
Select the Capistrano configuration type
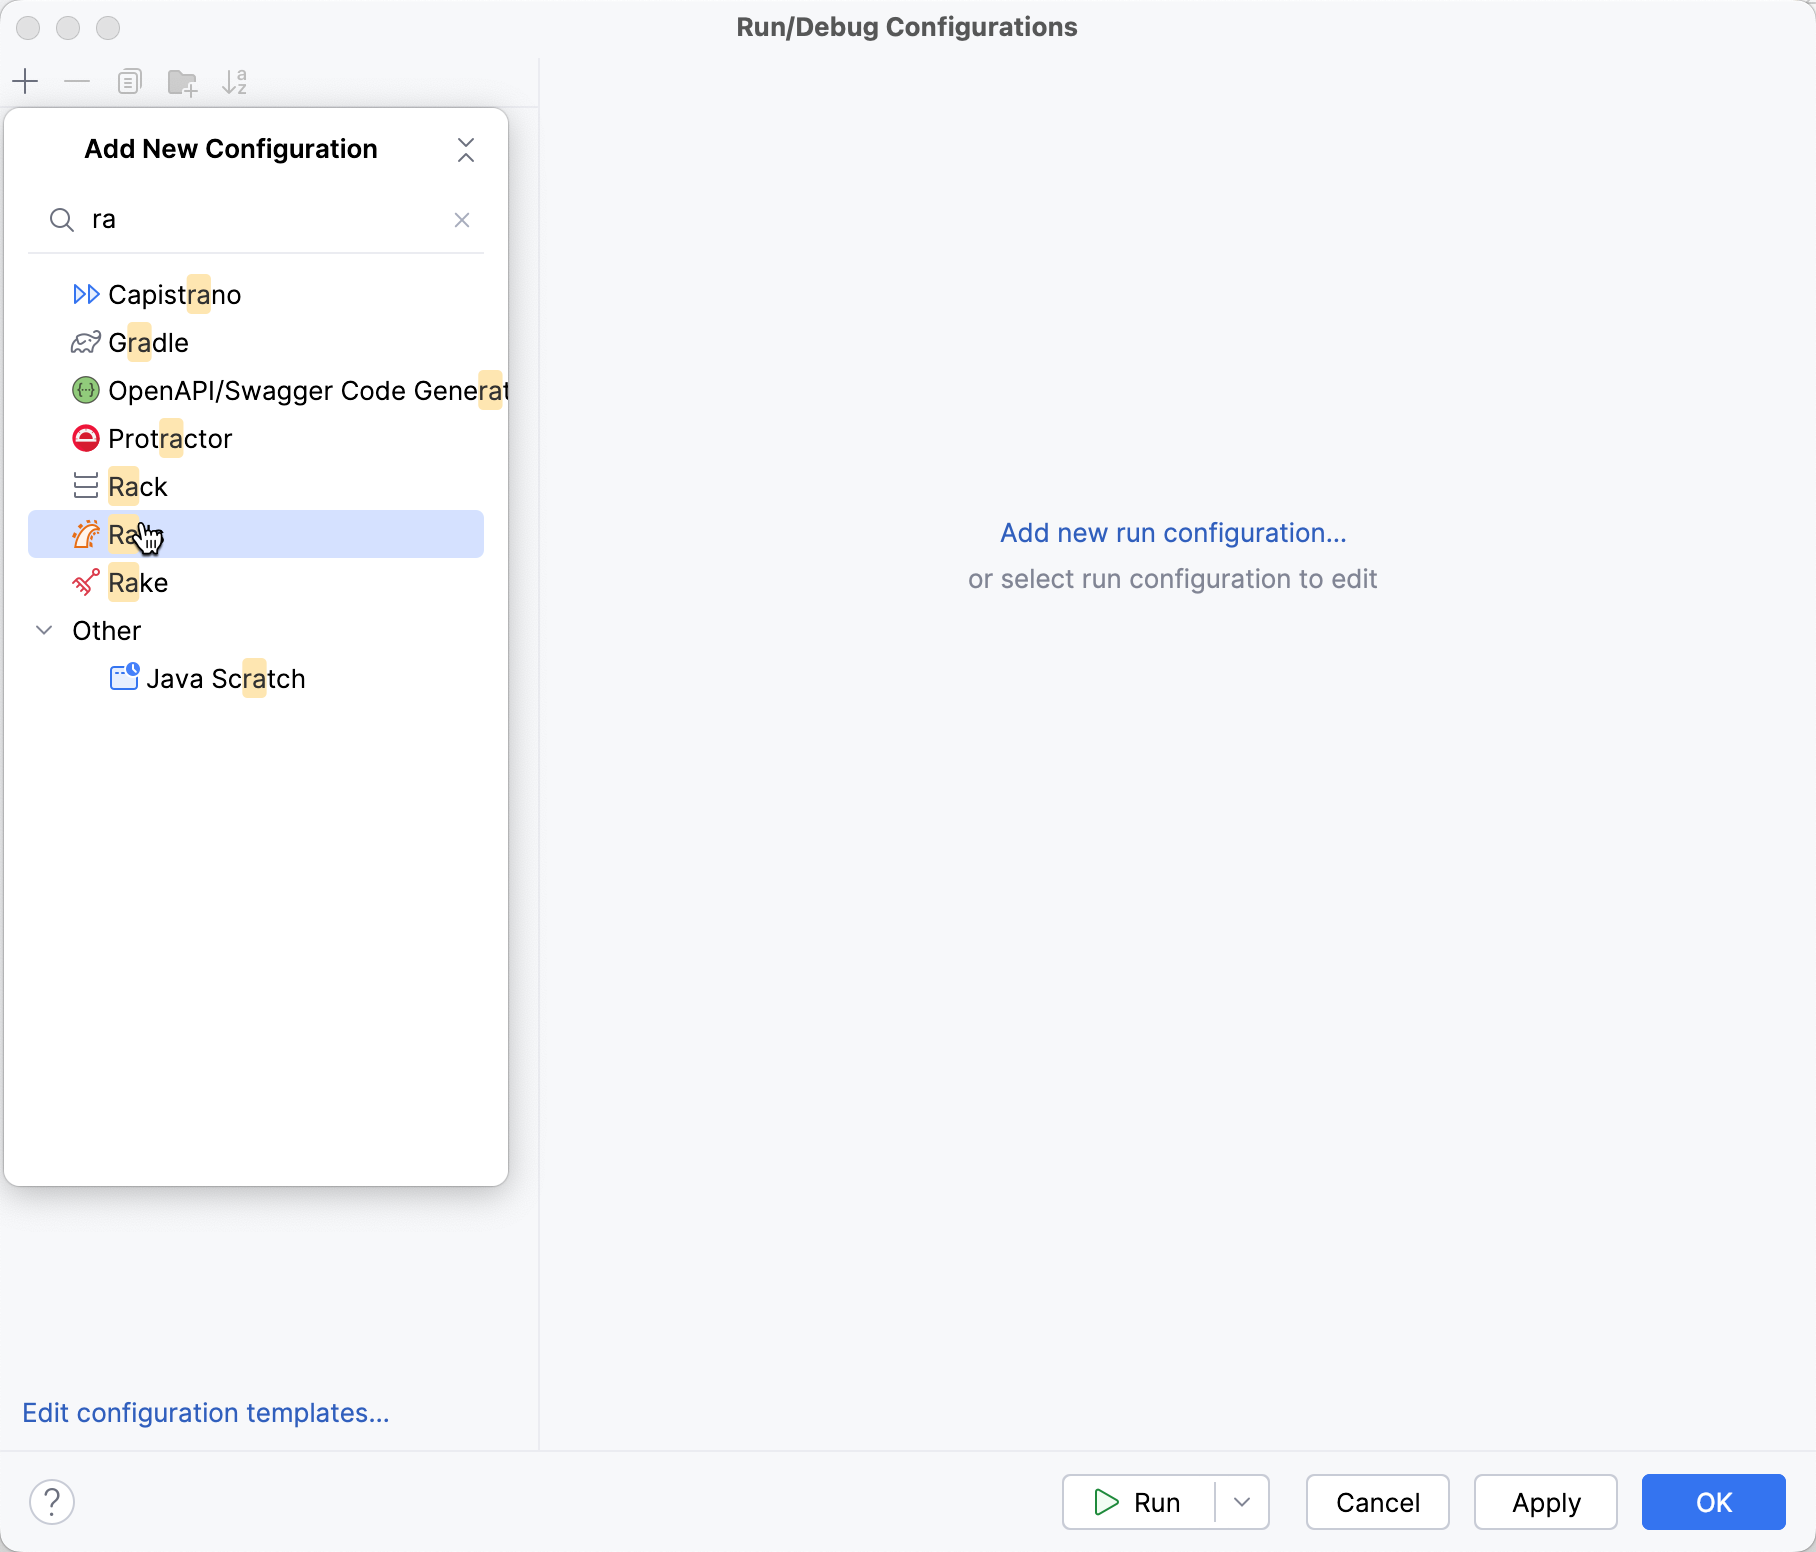point(173,294)
